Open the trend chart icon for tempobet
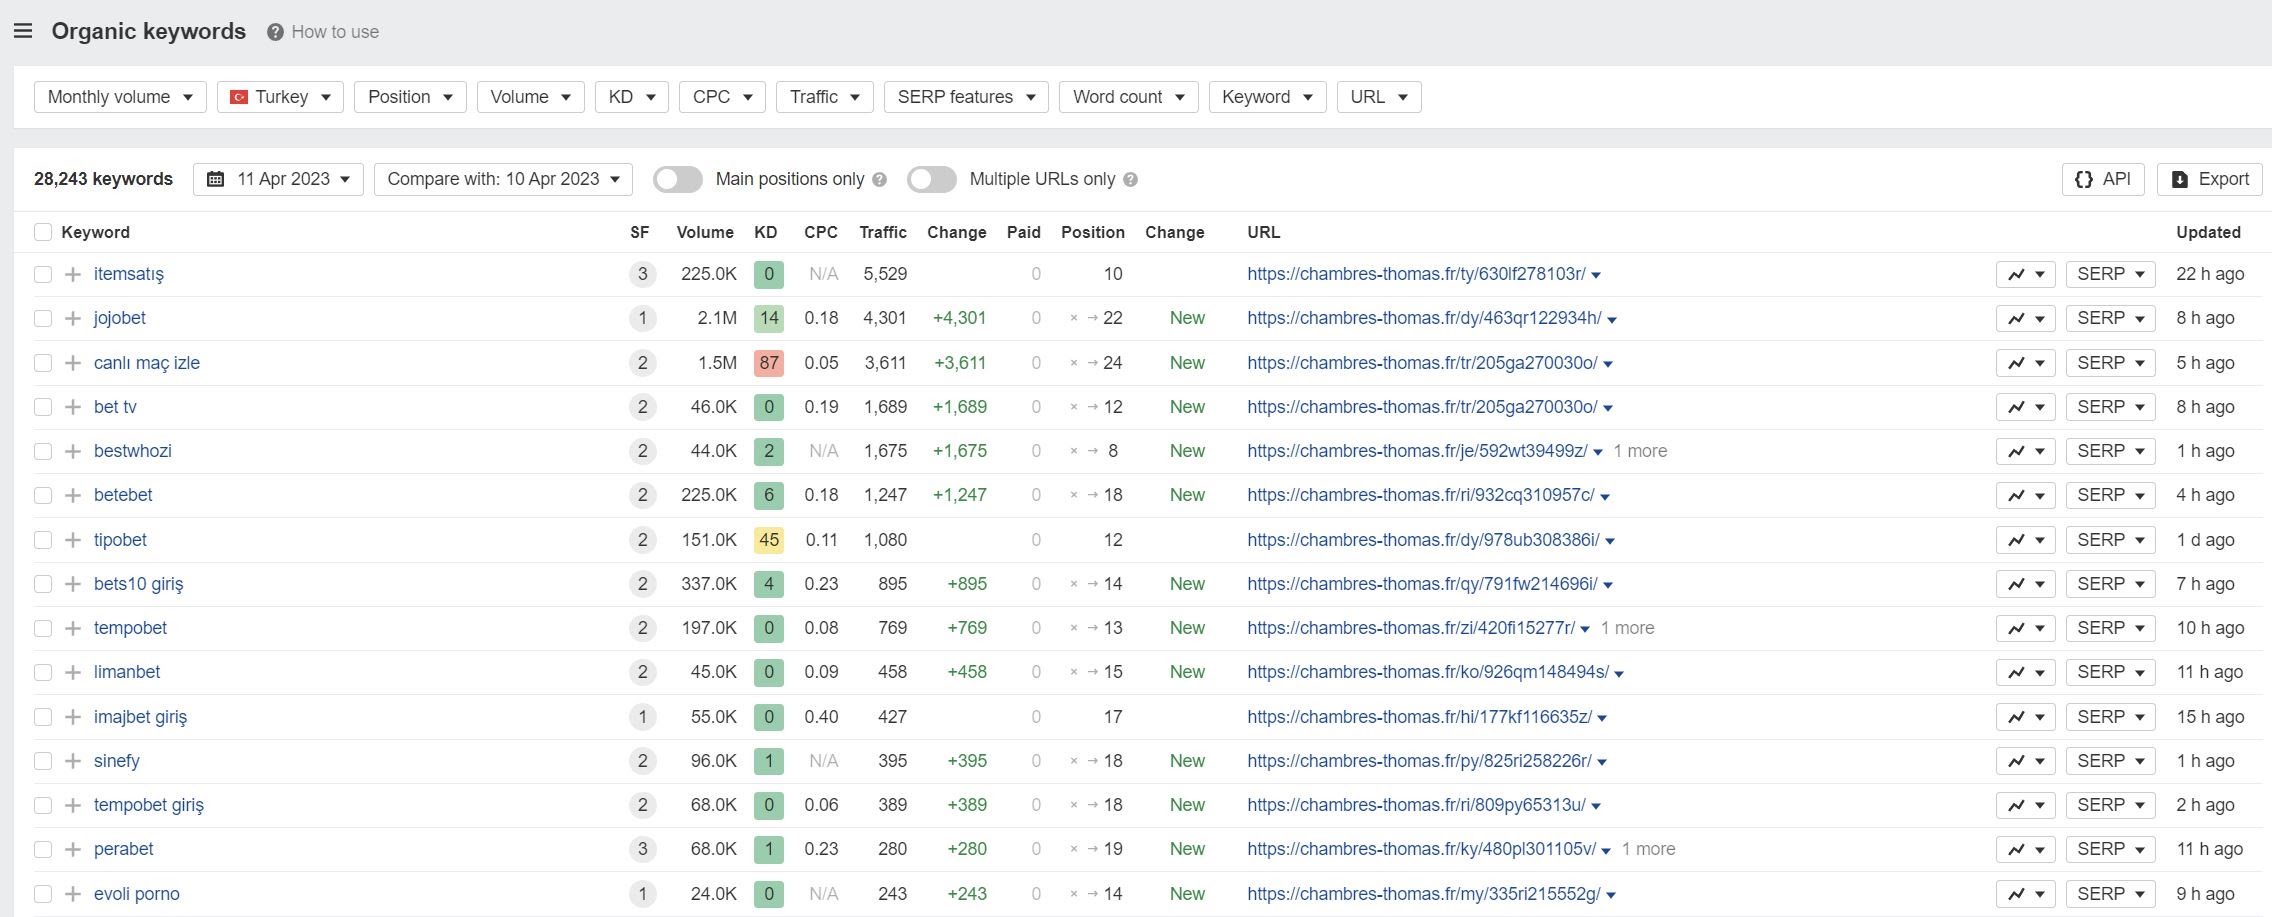The image size is (2272, 917). tap(2025, 628)
